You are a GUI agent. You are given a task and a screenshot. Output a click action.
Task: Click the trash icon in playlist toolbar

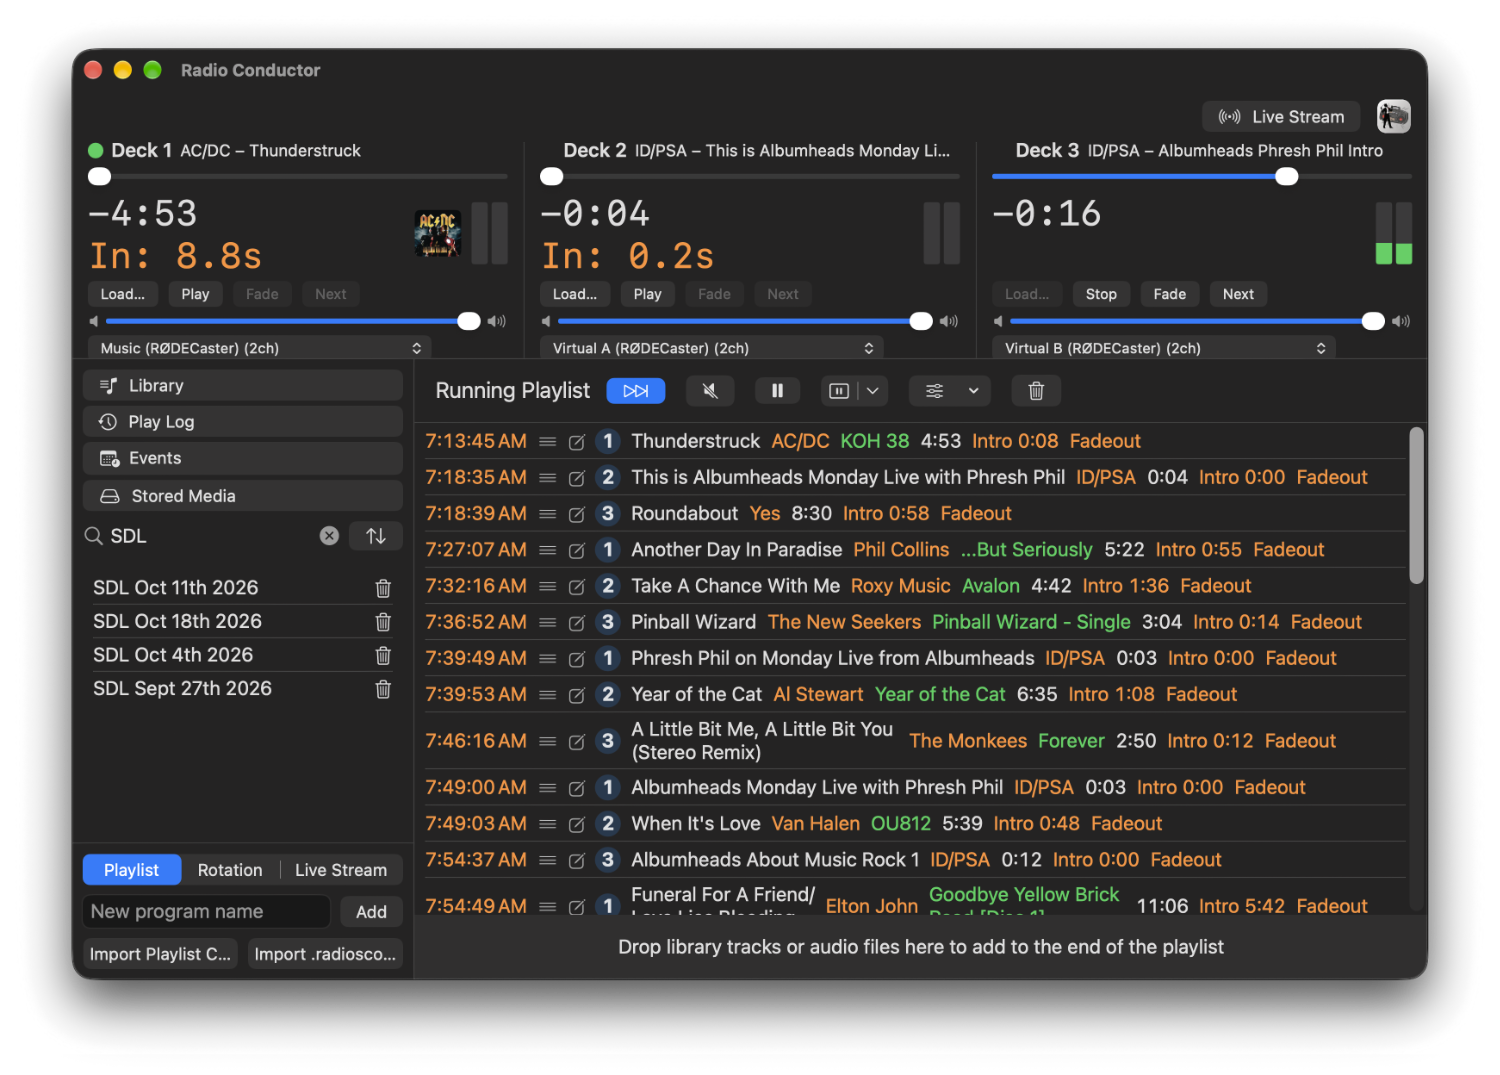point(1036,391)
